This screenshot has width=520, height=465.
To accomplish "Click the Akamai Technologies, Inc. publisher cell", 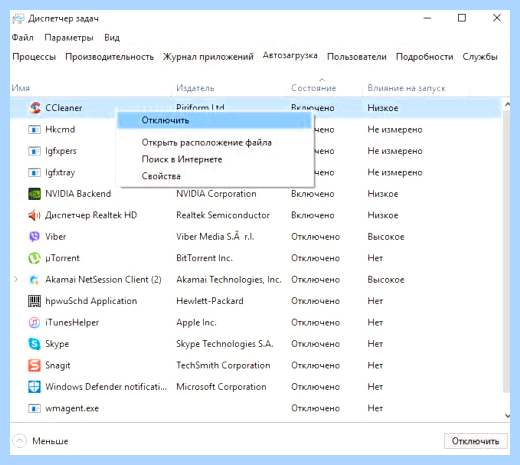I will tap(229, 280).
